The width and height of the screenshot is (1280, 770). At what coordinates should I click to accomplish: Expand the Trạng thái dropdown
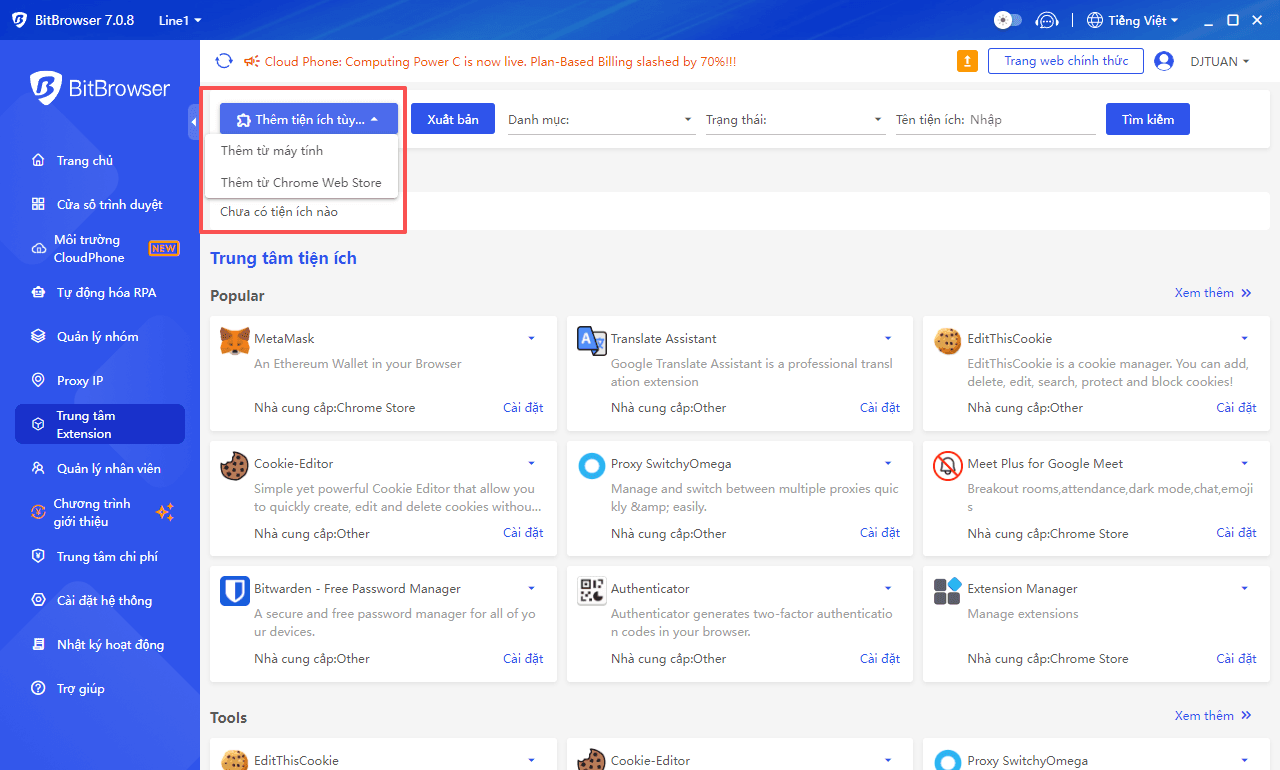878,118
